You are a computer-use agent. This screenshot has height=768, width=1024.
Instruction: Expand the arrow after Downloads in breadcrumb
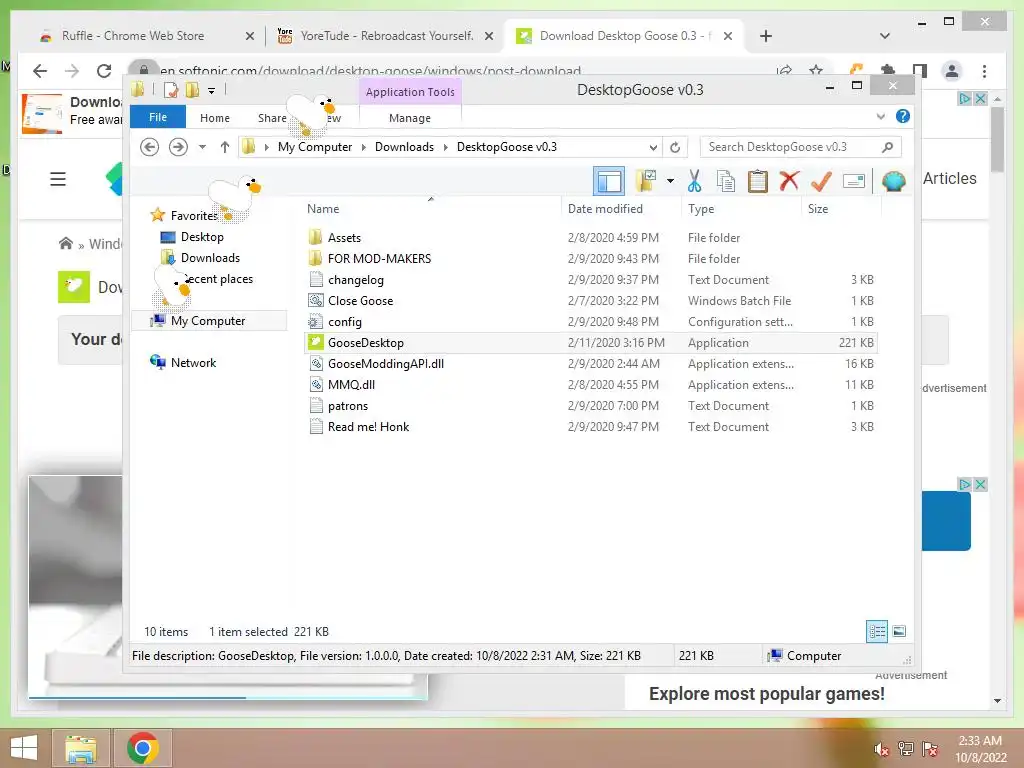[x=445, y=147]
